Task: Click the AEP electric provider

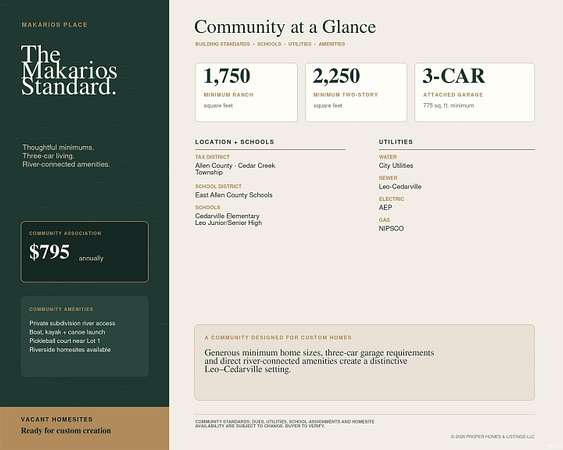Action: pyautogui.click(x=386, y=208)
